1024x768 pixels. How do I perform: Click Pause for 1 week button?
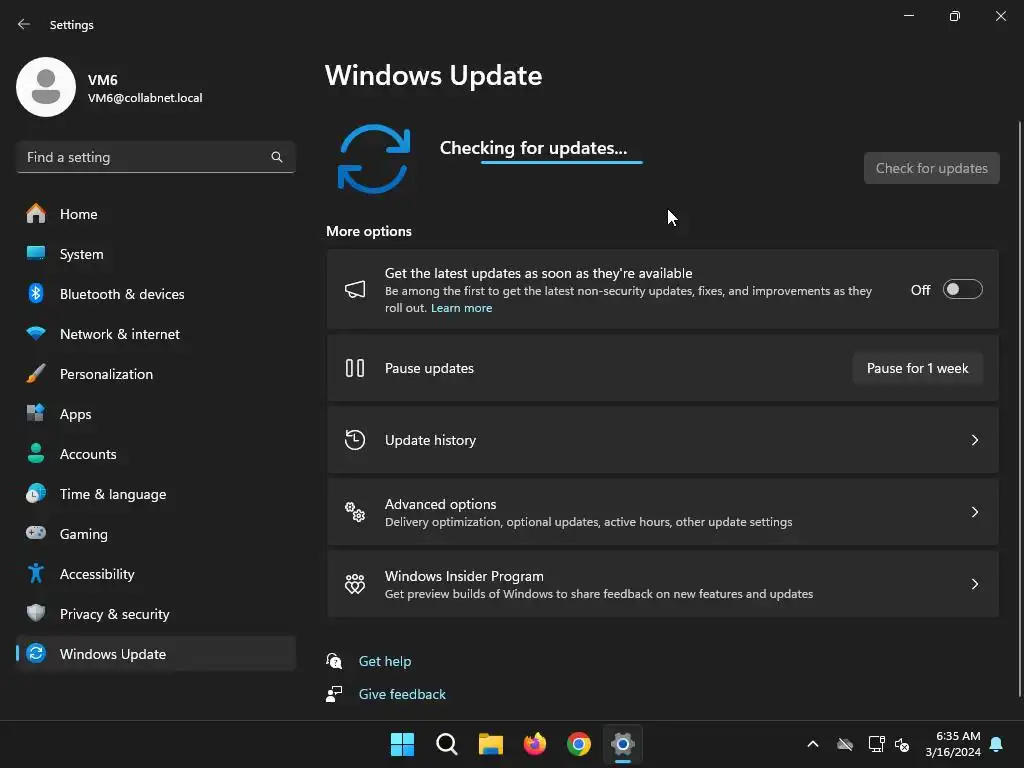pyautogui.click(x=918, y=368)
